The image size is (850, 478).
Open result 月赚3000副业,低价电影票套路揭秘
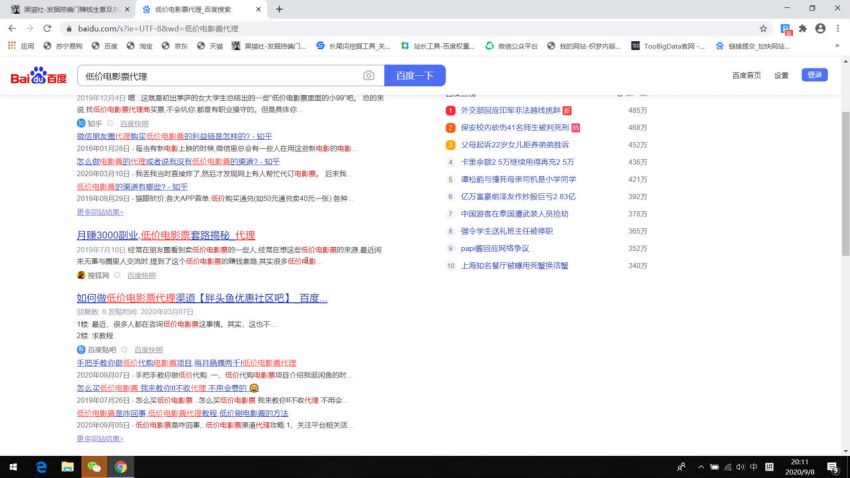click(x=165, y=235)
